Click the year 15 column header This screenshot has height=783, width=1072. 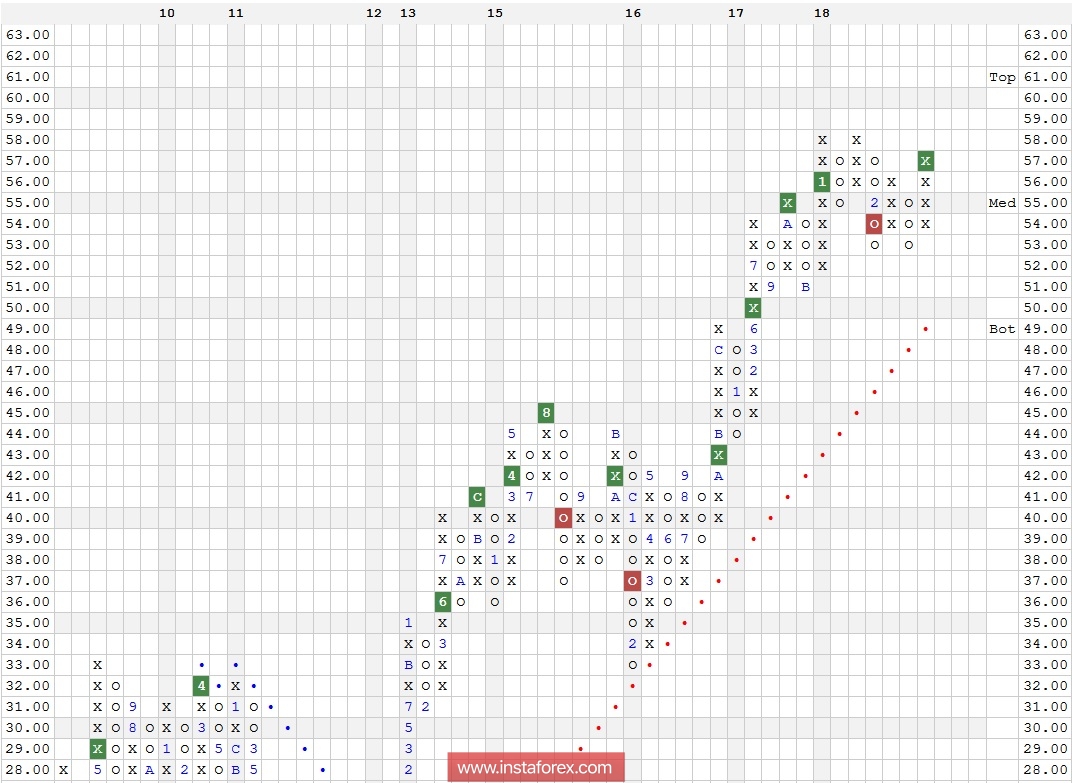click(494, 13)
